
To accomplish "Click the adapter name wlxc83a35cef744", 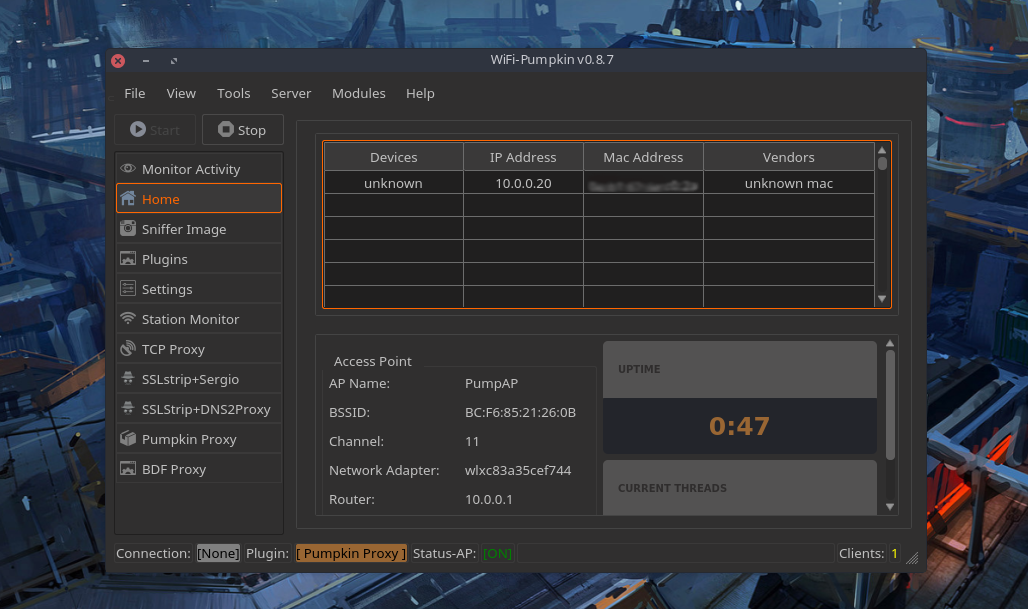I will coord(517,470).
